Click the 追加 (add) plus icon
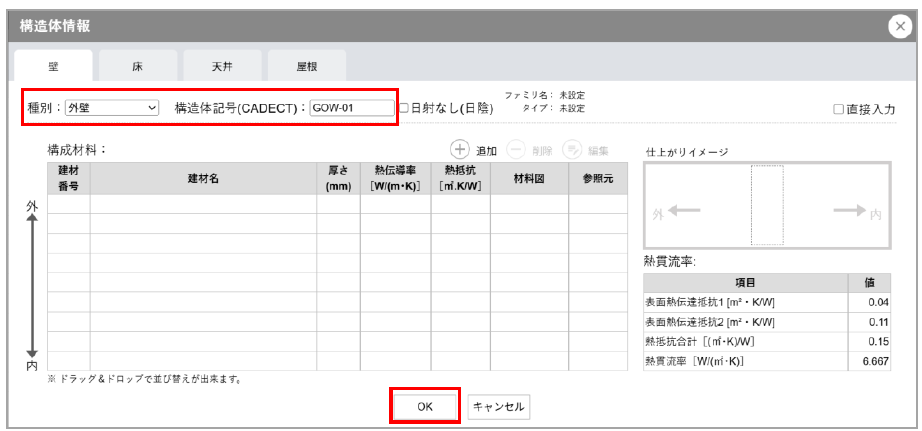 click(x=459, y=150)
